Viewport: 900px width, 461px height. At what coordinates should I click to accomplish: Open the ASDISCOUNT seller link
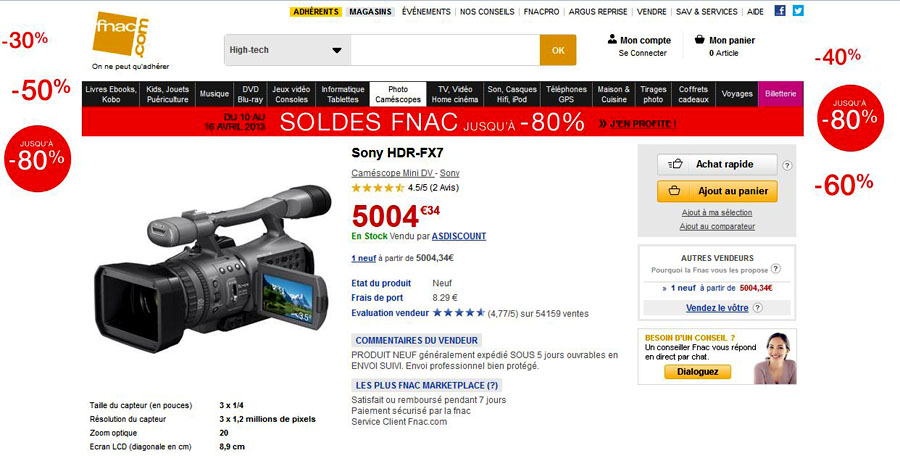tap(459, 236)
